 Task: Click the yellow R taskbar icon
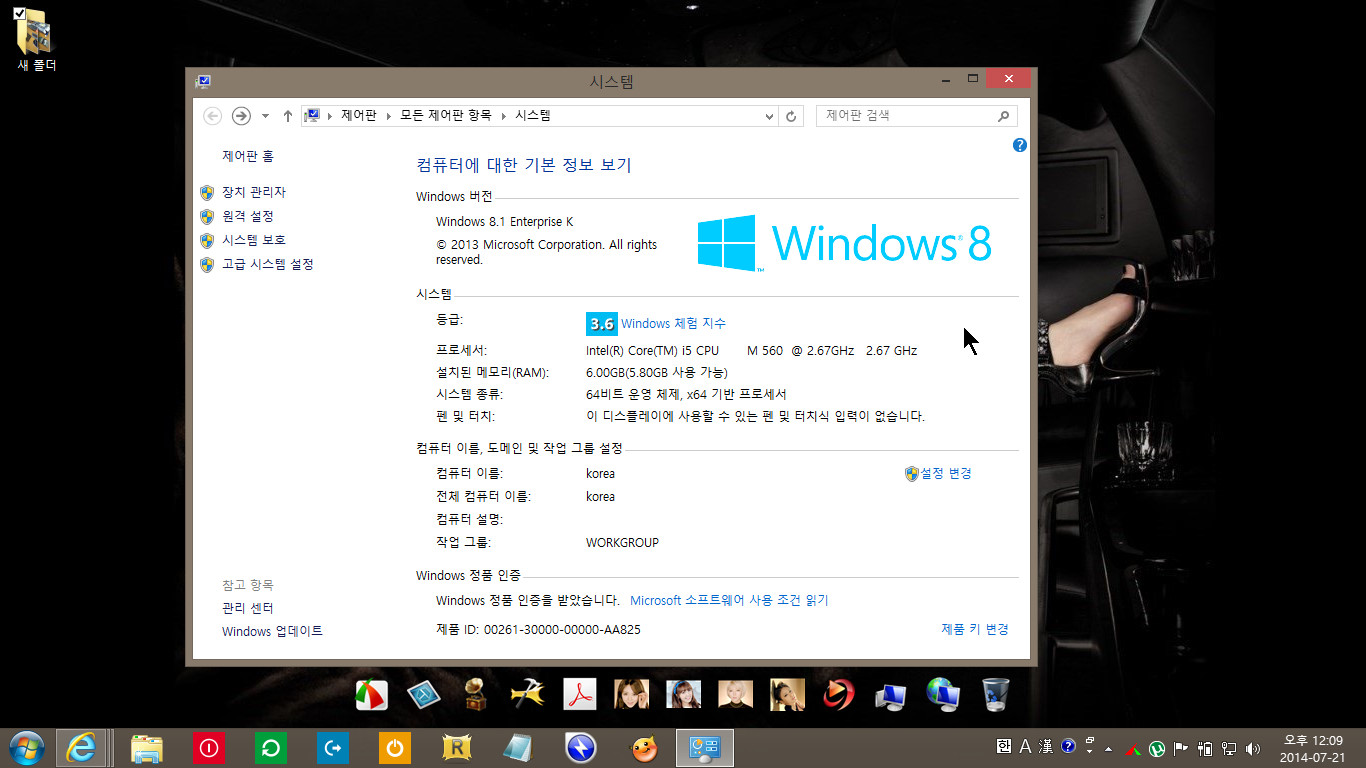click(x=457, y=748)
